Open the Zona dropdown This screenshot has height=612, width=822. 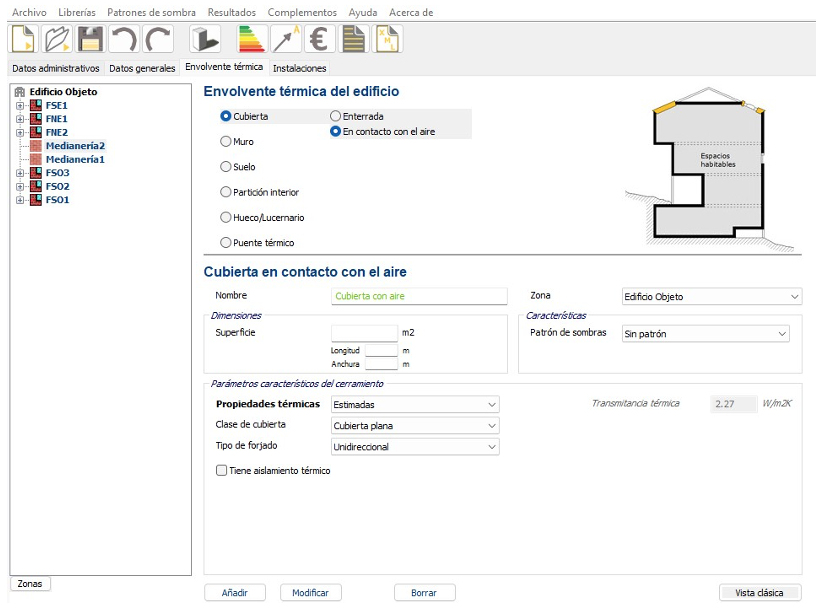click(x=711, y=297)
